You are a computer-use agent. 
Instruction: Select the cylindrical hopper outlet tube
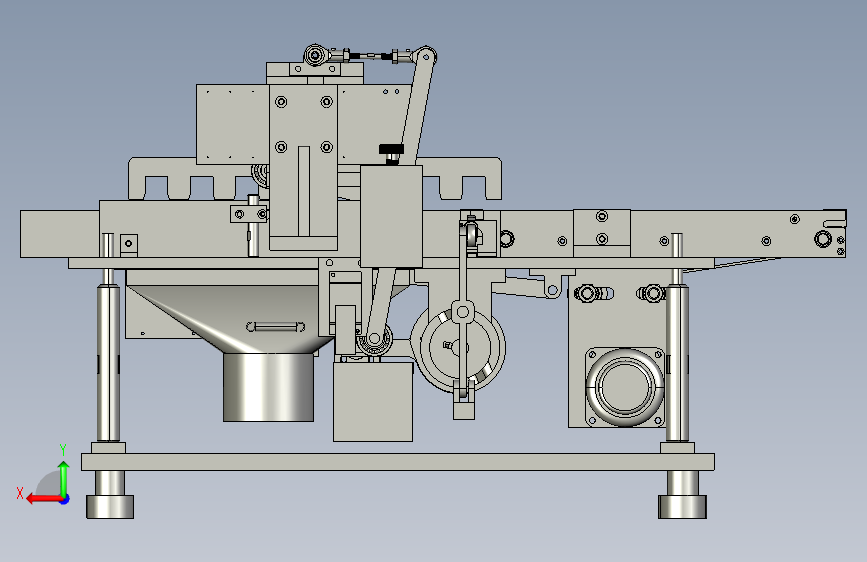(x=268, y=387)
